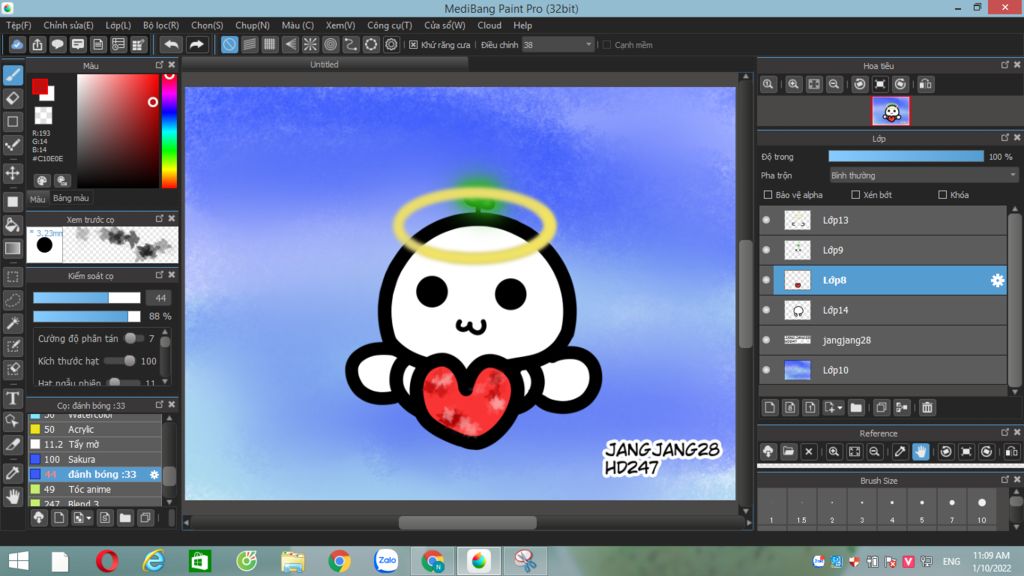Zoom in on the Hoa tiêu navigator
1024x576 pixels.
(x=793, y=84)
